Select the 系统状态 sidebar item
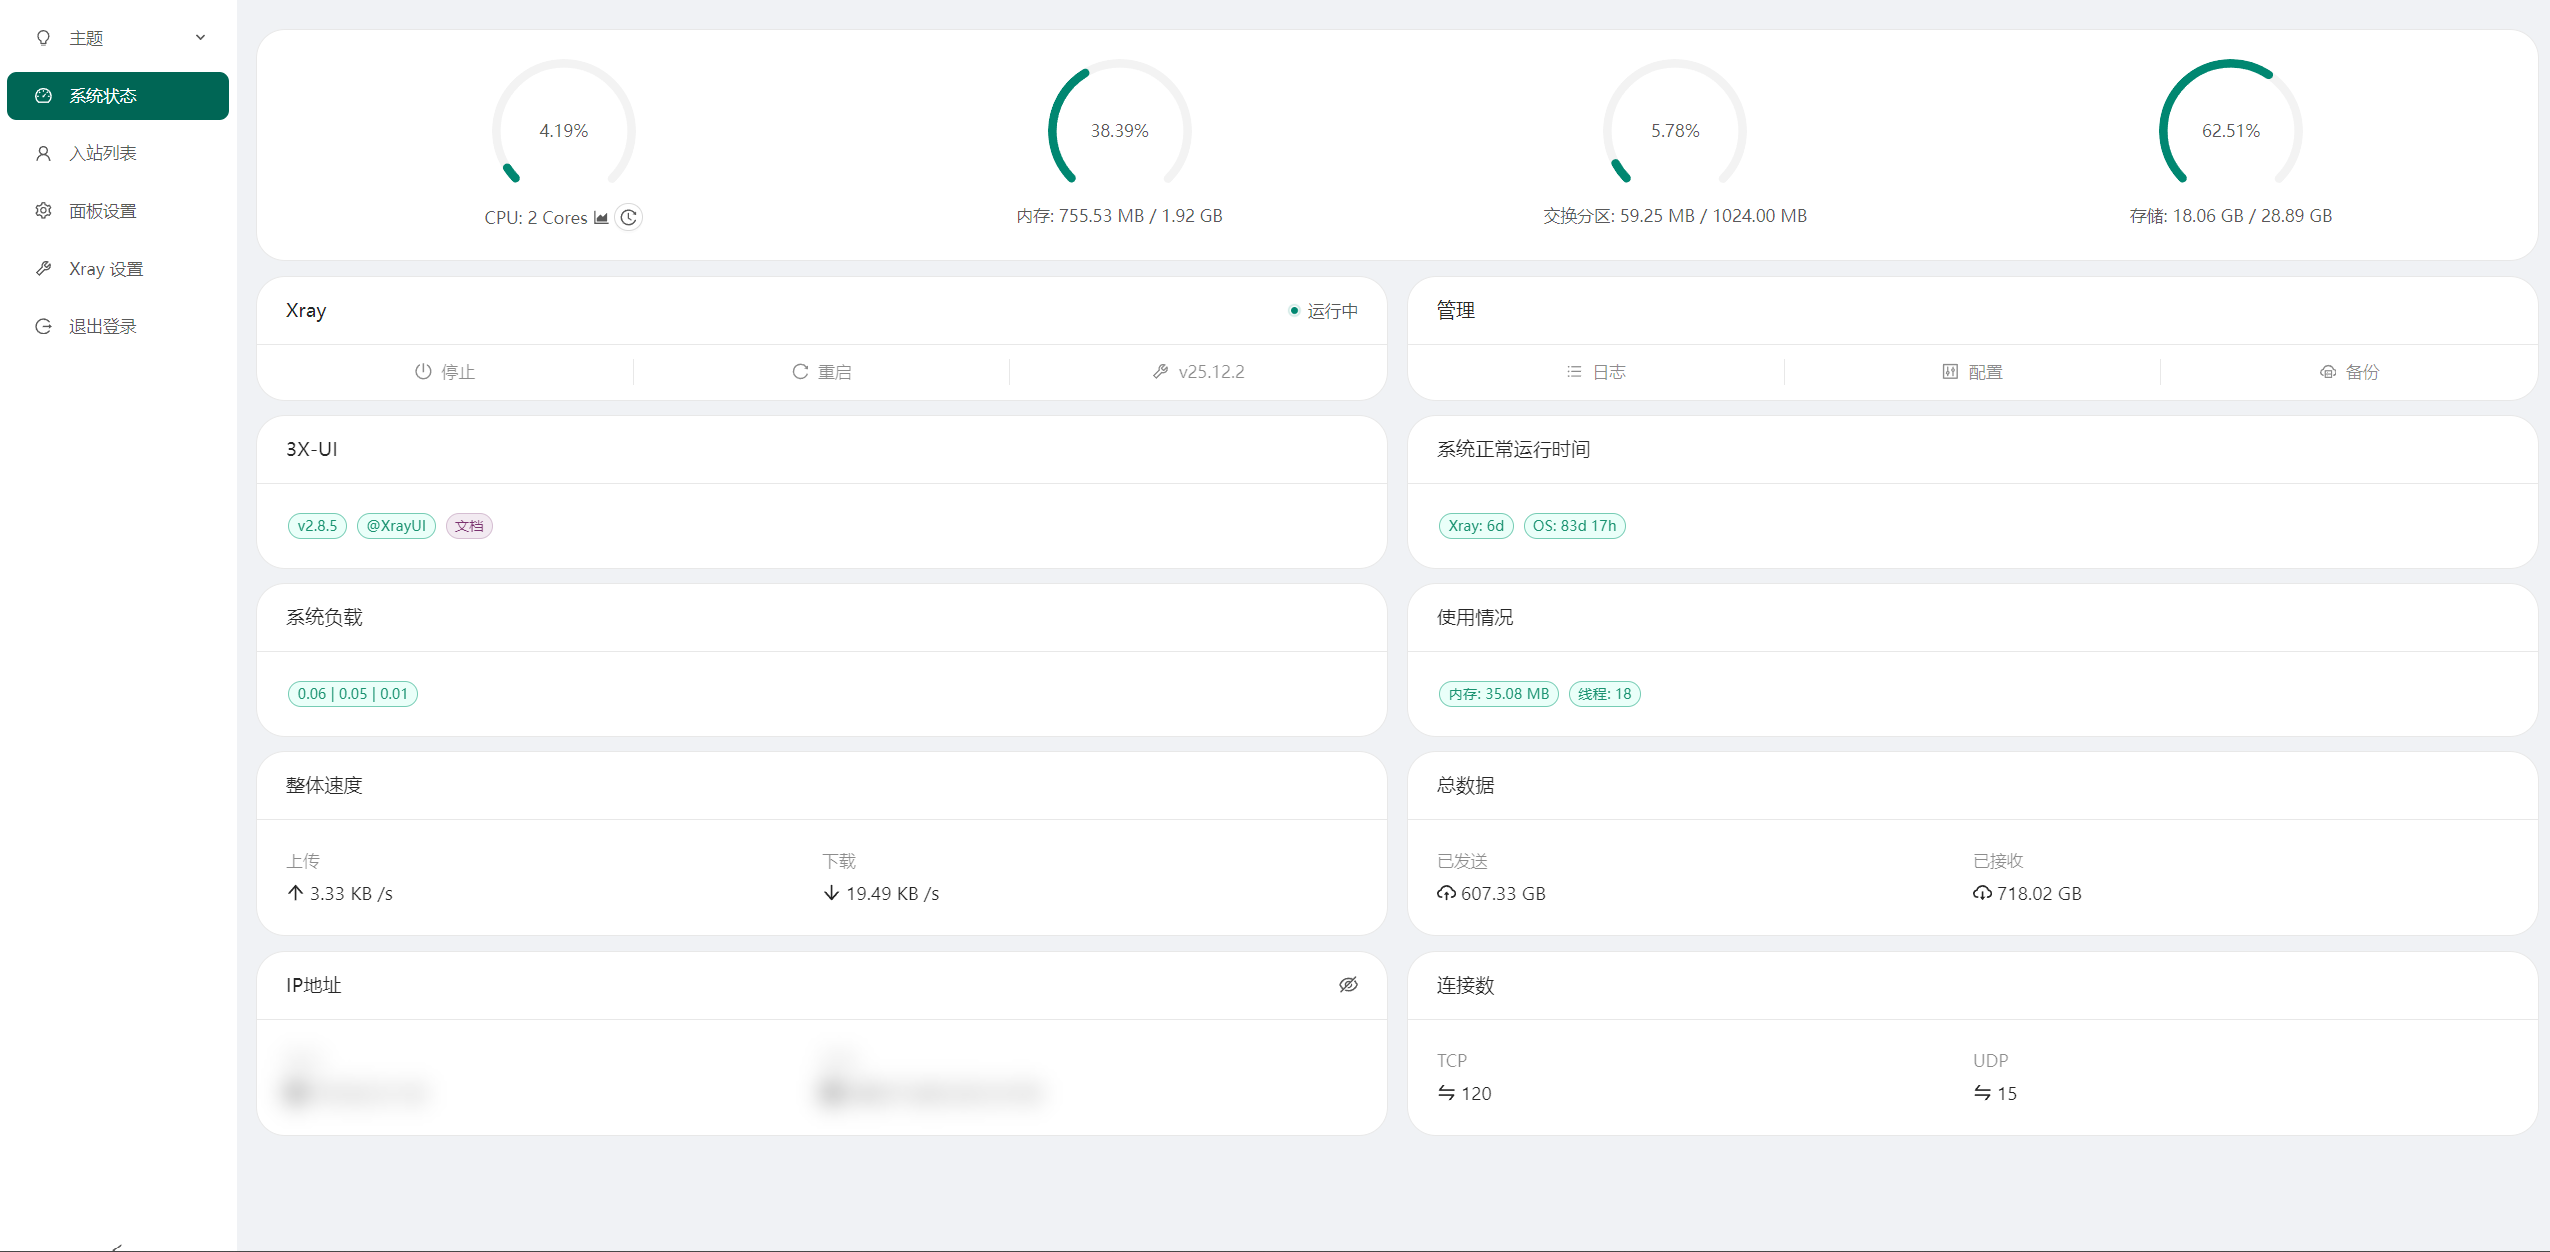 pyautogui.click(x=118, y=96)
